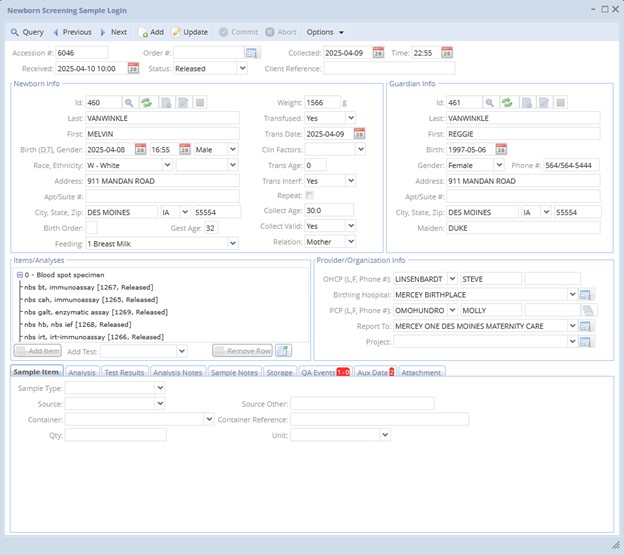The height and width of the screenshot is (555, 624).
Task: Click the Add Item button
Action: [38, 351]
